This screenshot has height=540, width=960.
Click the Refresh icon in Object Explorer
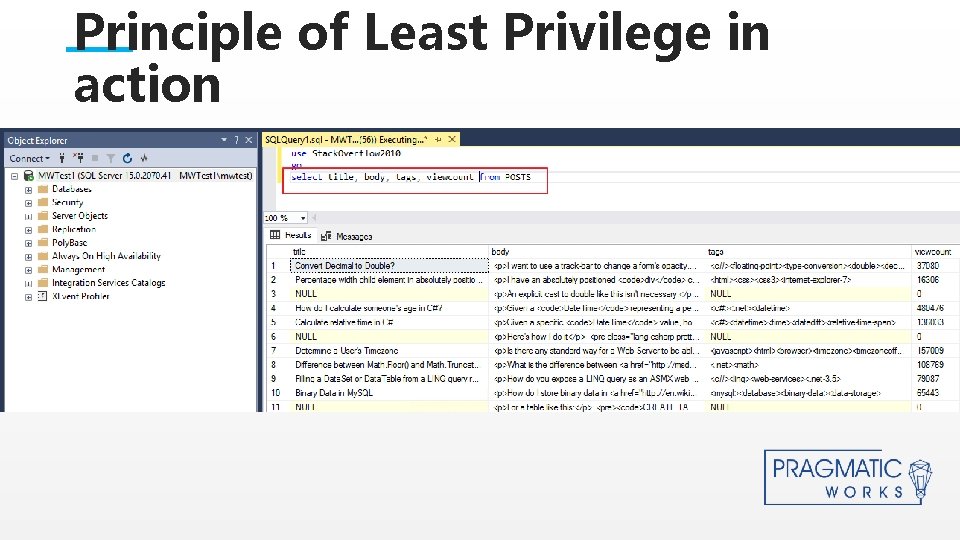127,158
